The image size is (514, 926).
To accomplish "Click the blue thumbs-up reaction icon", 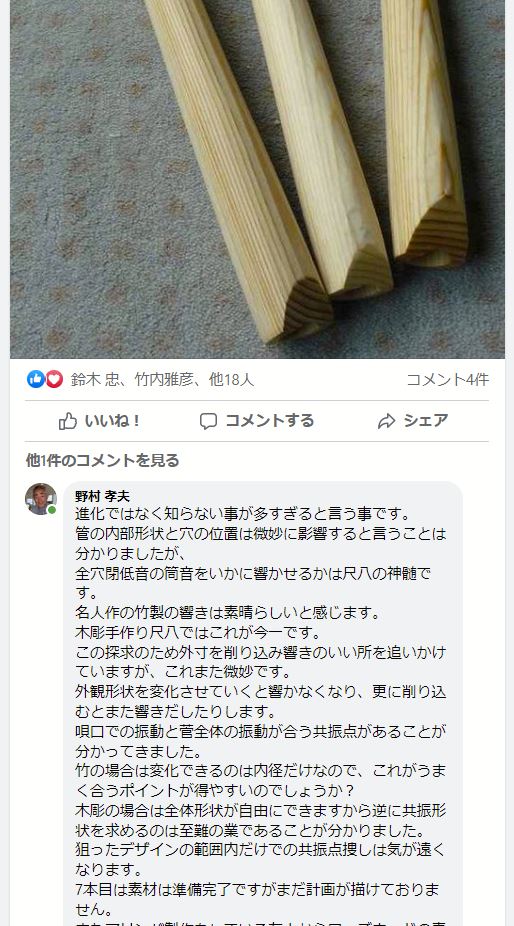I will [x=35, y=379].
